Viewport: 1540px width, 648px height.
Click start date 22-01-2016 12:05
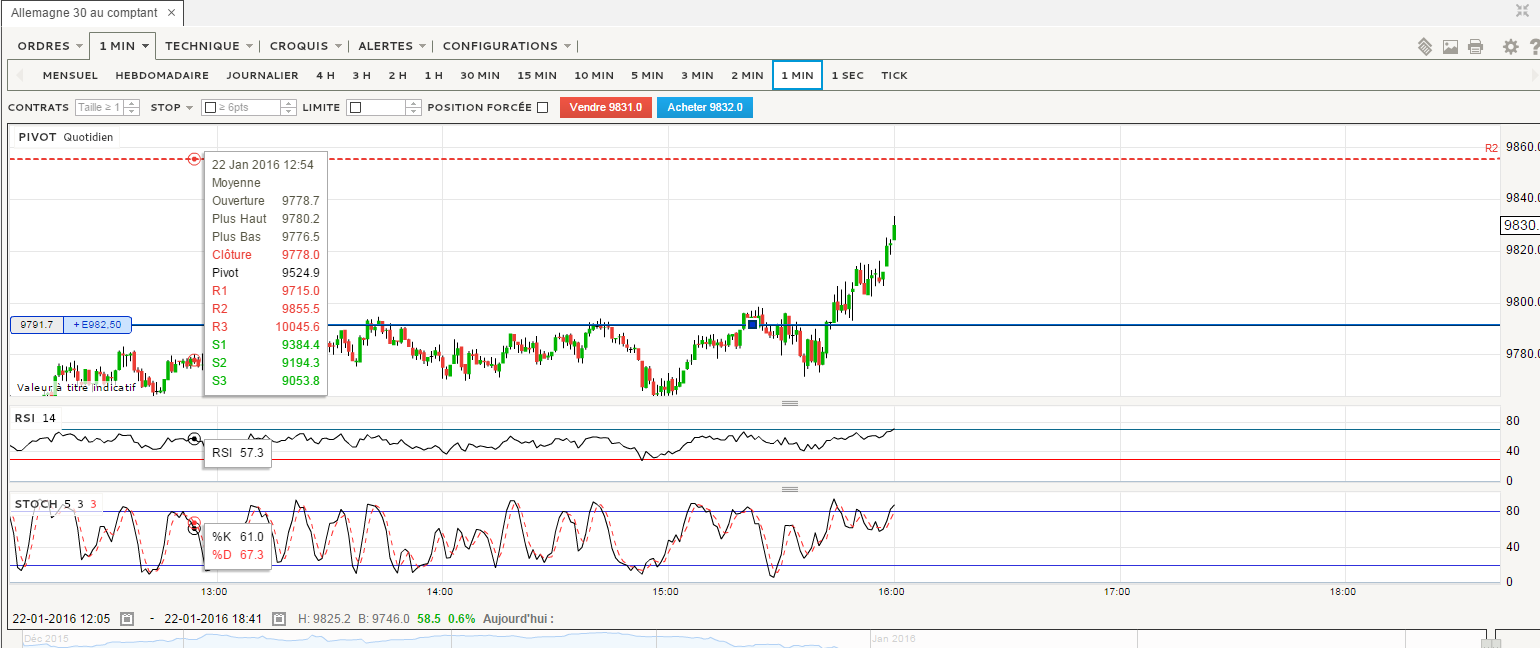coord(61,619)
